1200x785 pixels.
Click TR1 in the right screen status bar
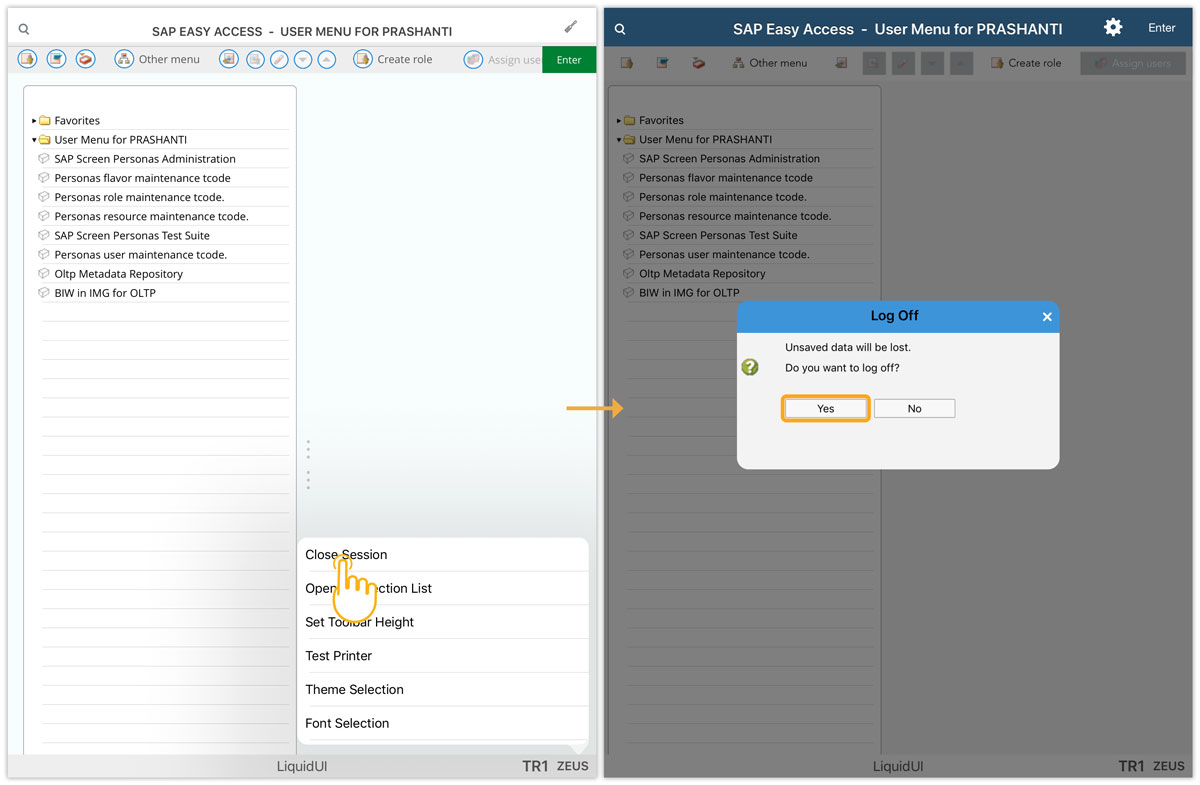click(1131, 766)
